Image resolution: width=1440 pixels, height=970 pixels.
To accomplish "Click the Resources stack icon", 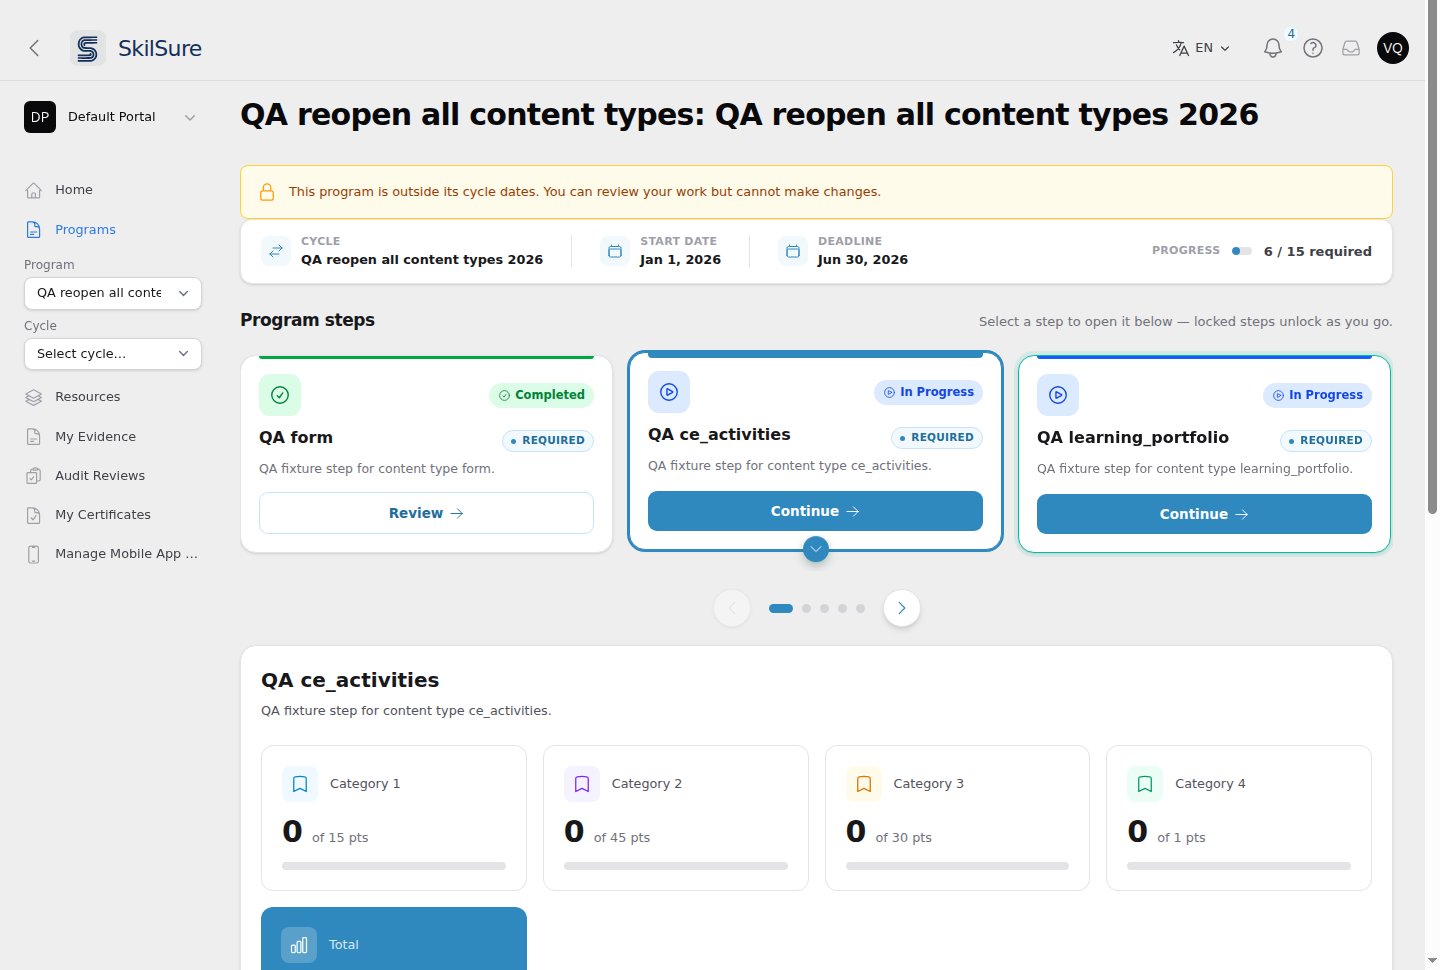I will pyautogui.click(x=34, y=397).
